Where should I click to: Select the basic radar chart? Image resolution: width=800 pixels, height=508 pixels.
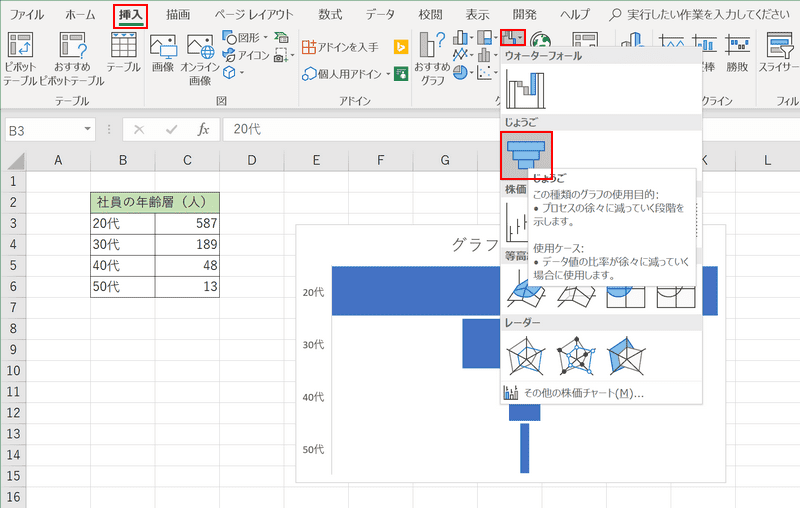click(x=526, y=355)
